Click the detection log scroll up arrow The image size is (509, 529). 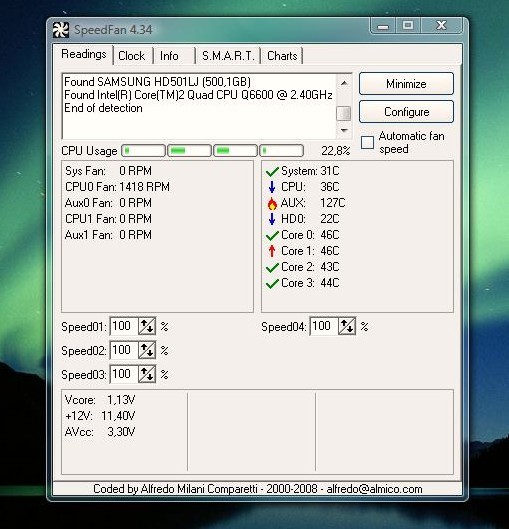coord(344,83)
